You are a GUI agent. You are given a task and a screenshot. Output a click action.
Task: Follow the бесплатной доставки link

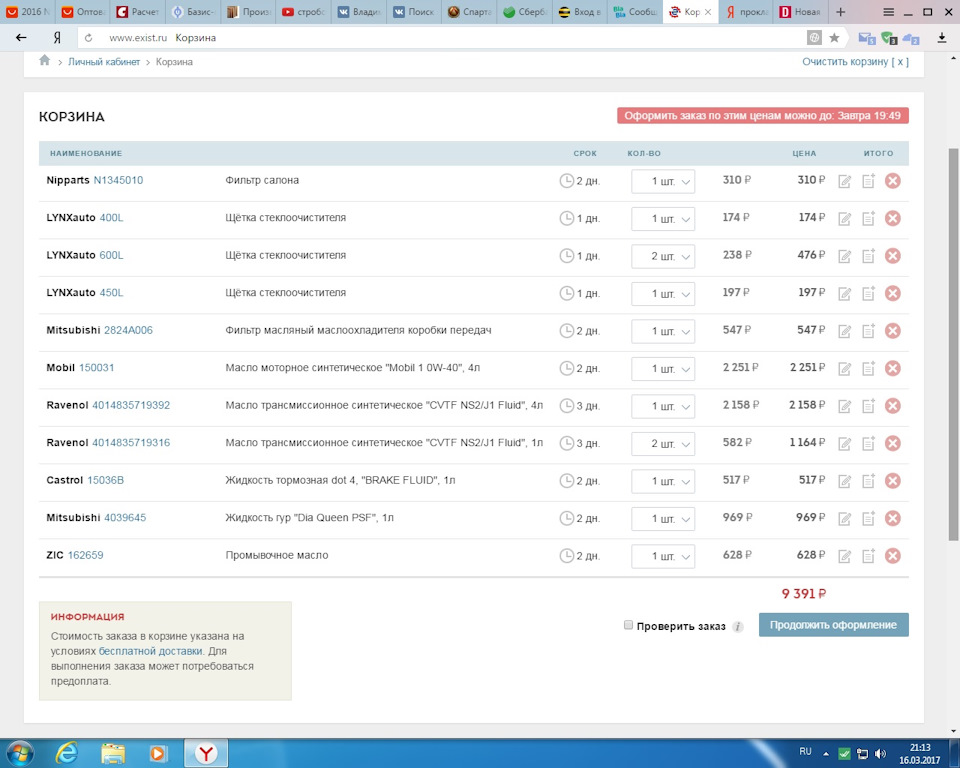point(150,651)
